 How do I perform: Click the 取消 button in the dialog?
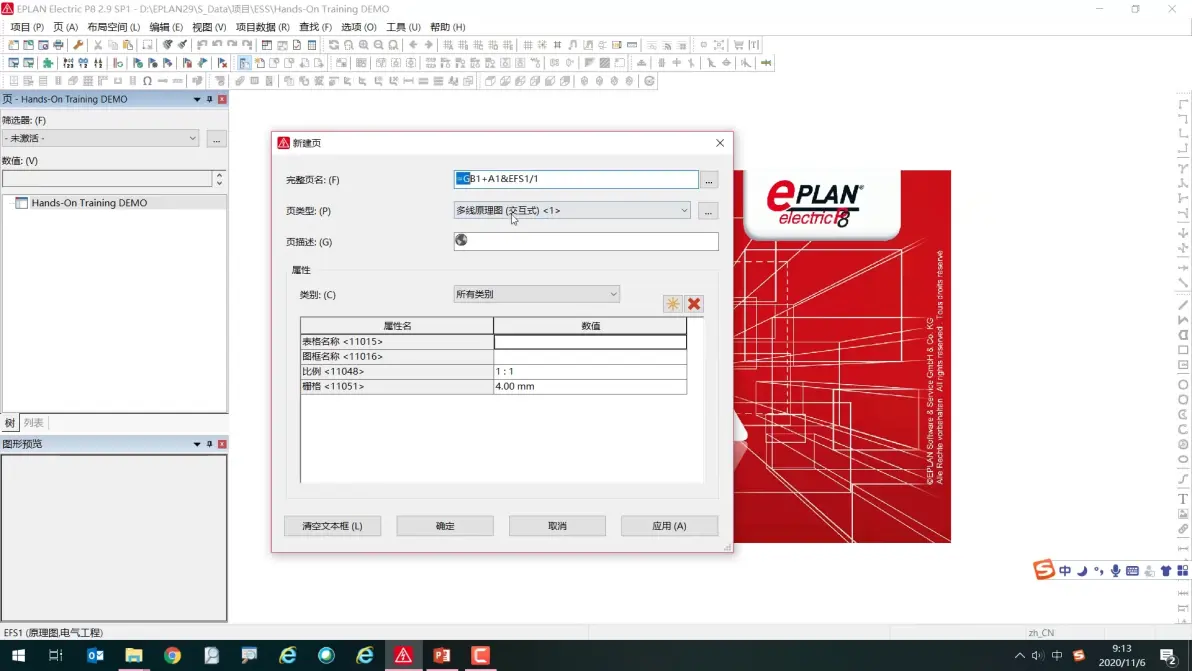point(557,526)
